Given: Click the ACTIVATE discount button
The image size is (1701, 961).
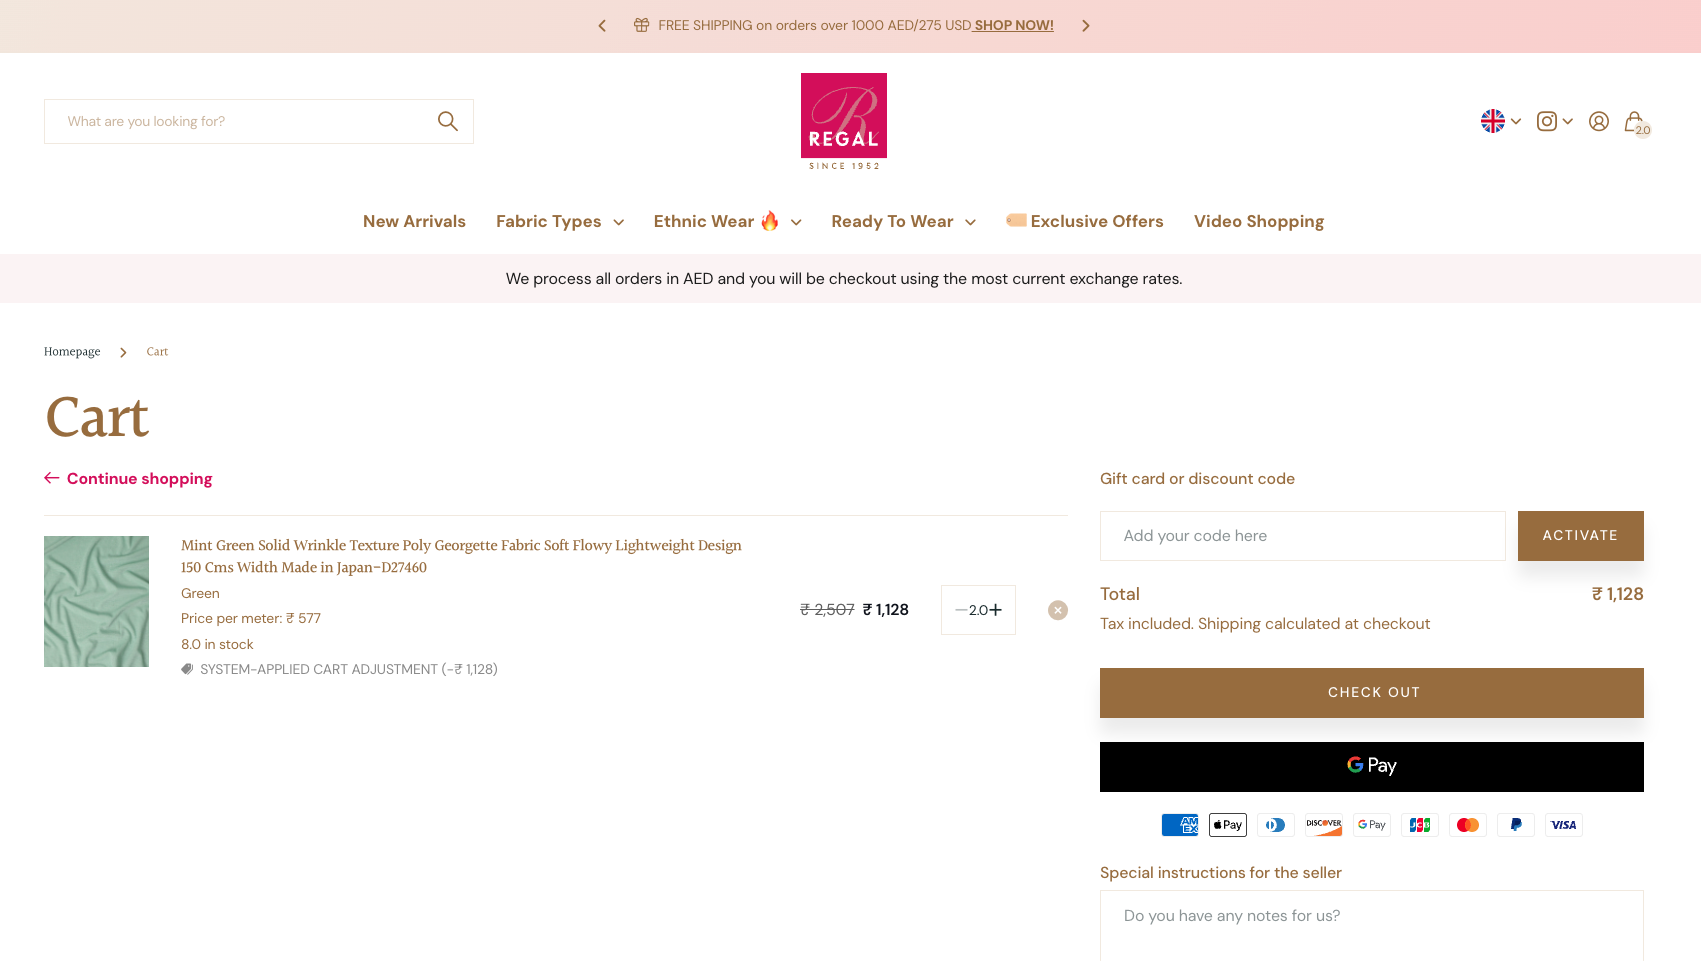Looking at the screenshot, I should coord(1580,536).
